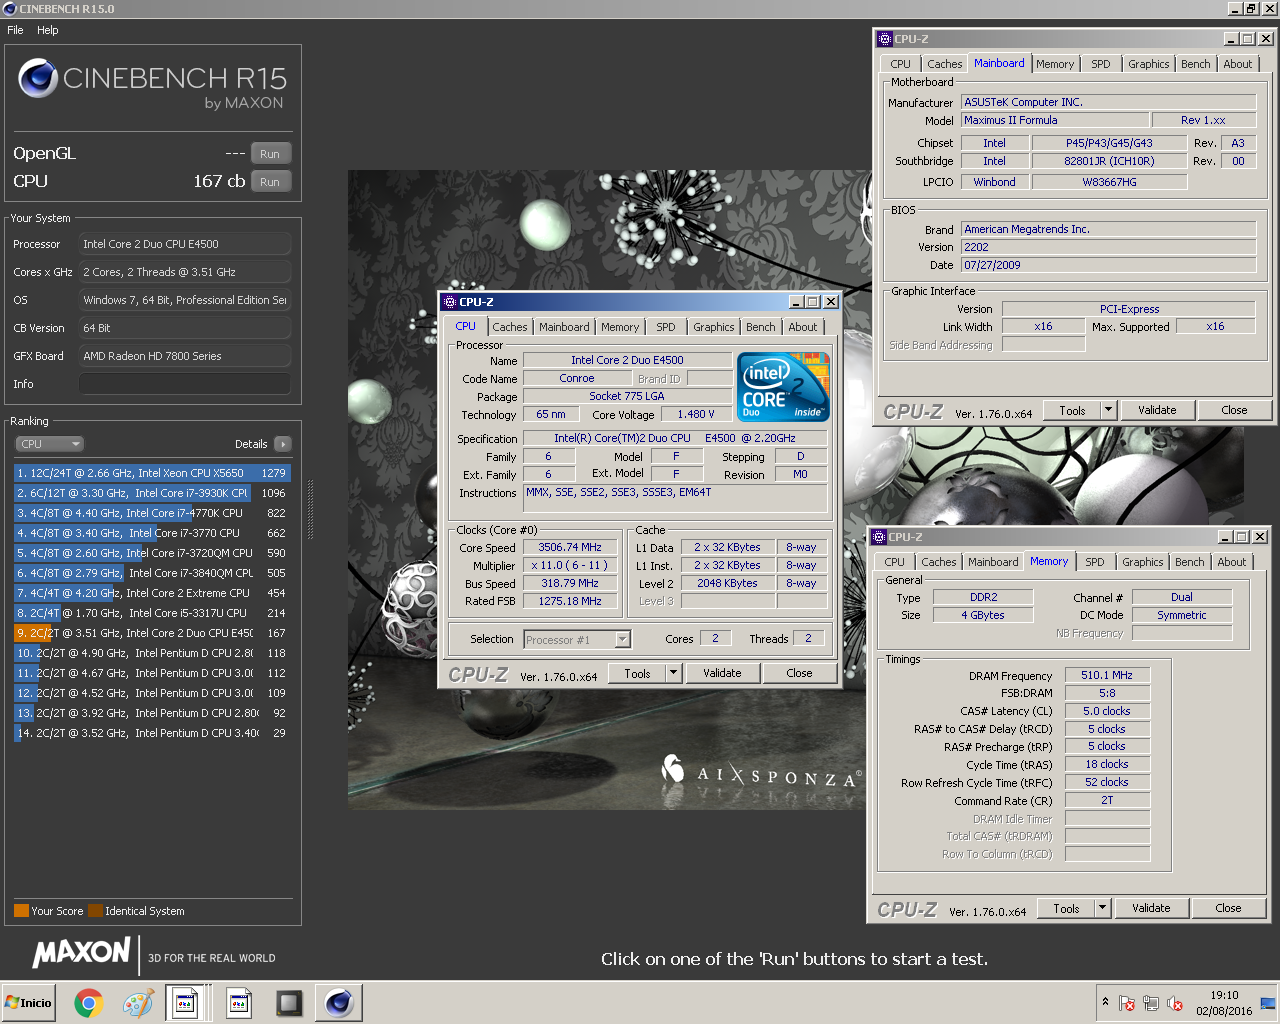Click the Show Desktop button at the taskbar edge
Image resolution: width=1280 pixels, height=1024 pixels.
[1268, 1003]
